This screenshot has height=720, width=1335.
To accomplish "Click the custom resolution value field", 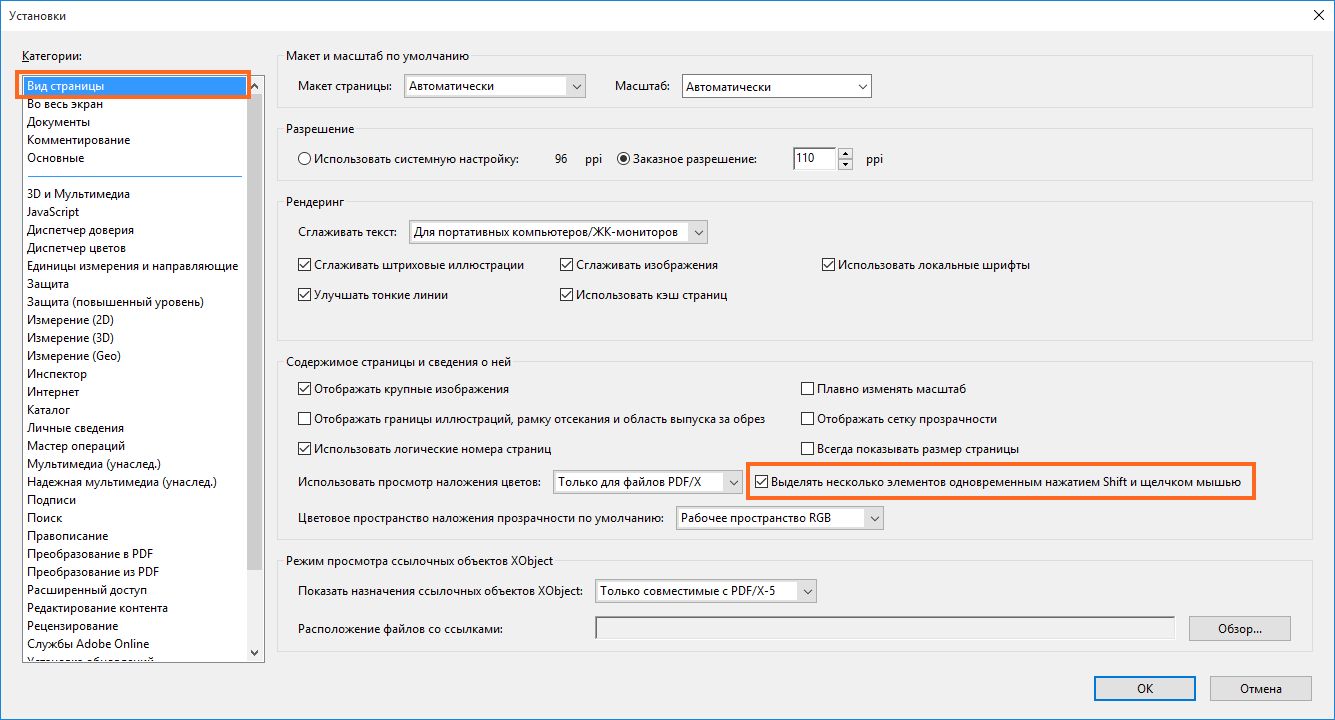I will click(814, 158).
